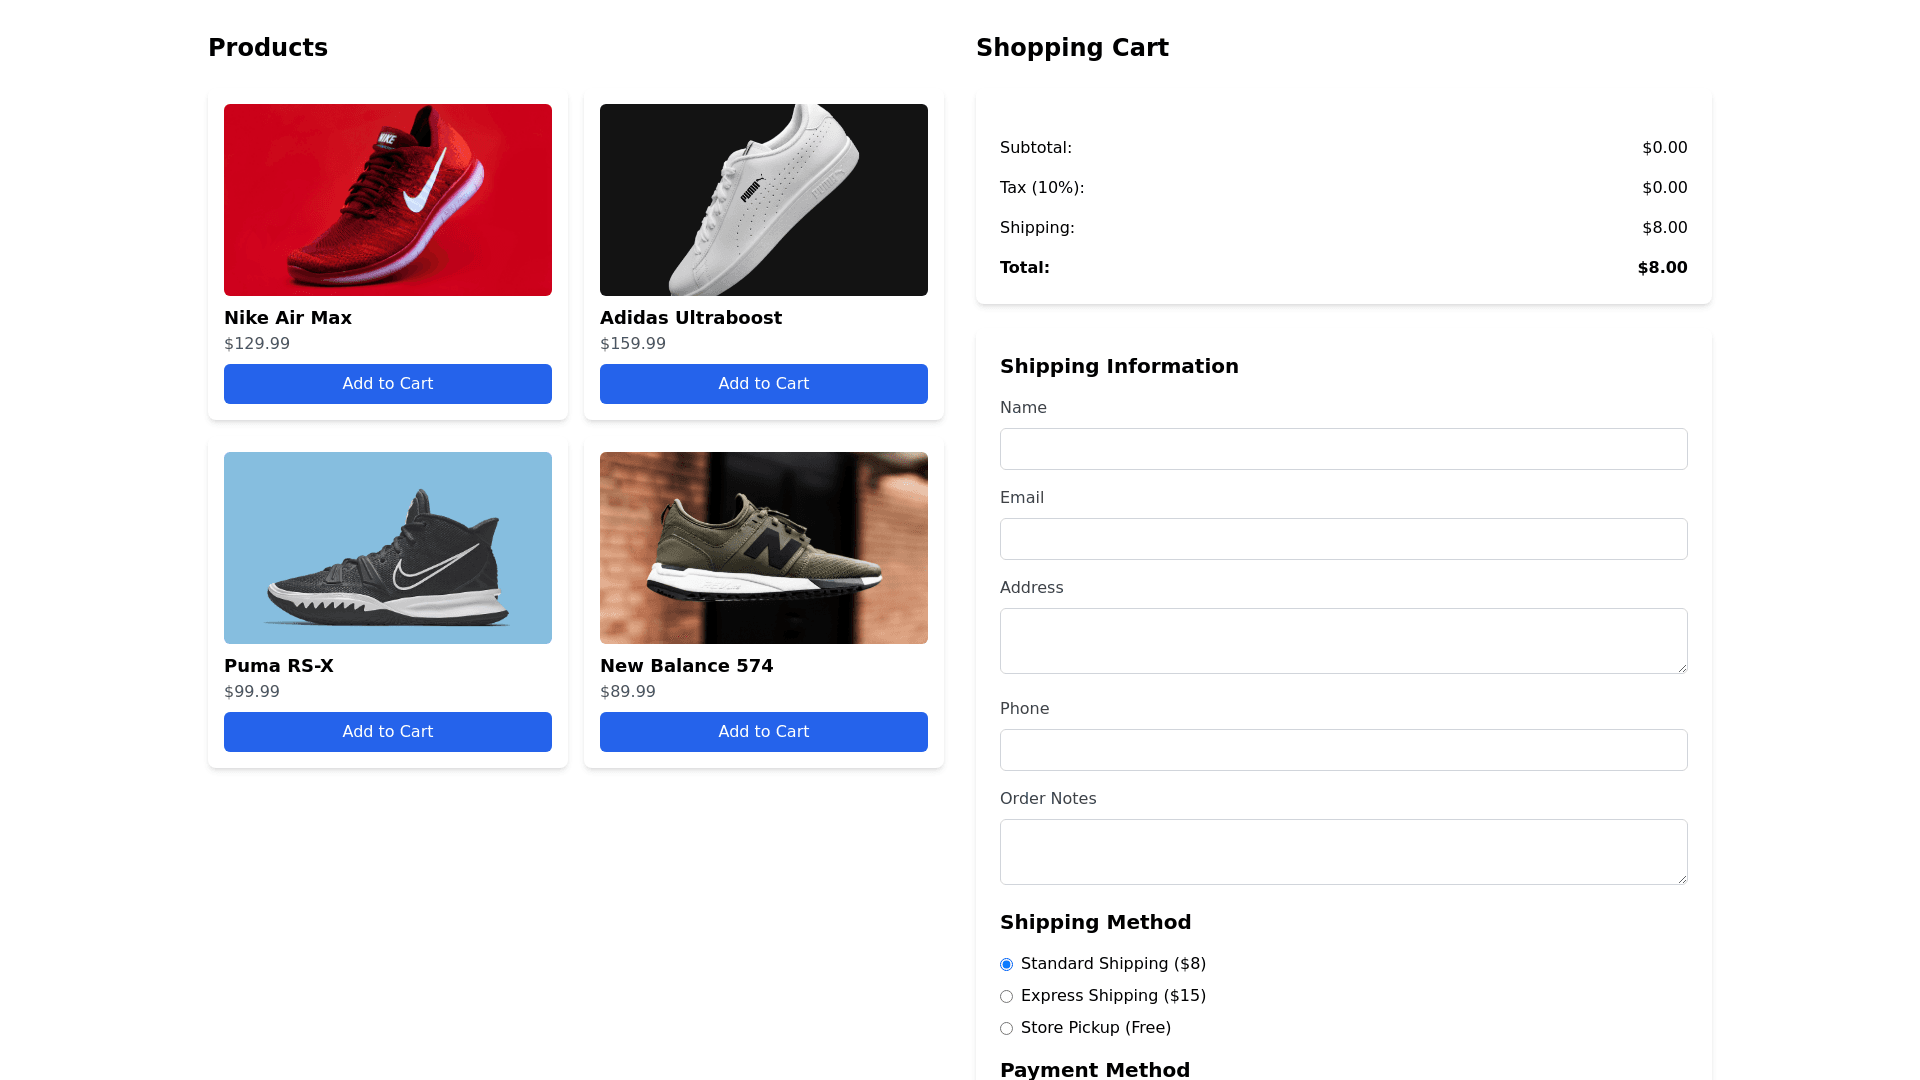Open the white Adidas Ultraboost shoe photo

click(x=763, y=200)
